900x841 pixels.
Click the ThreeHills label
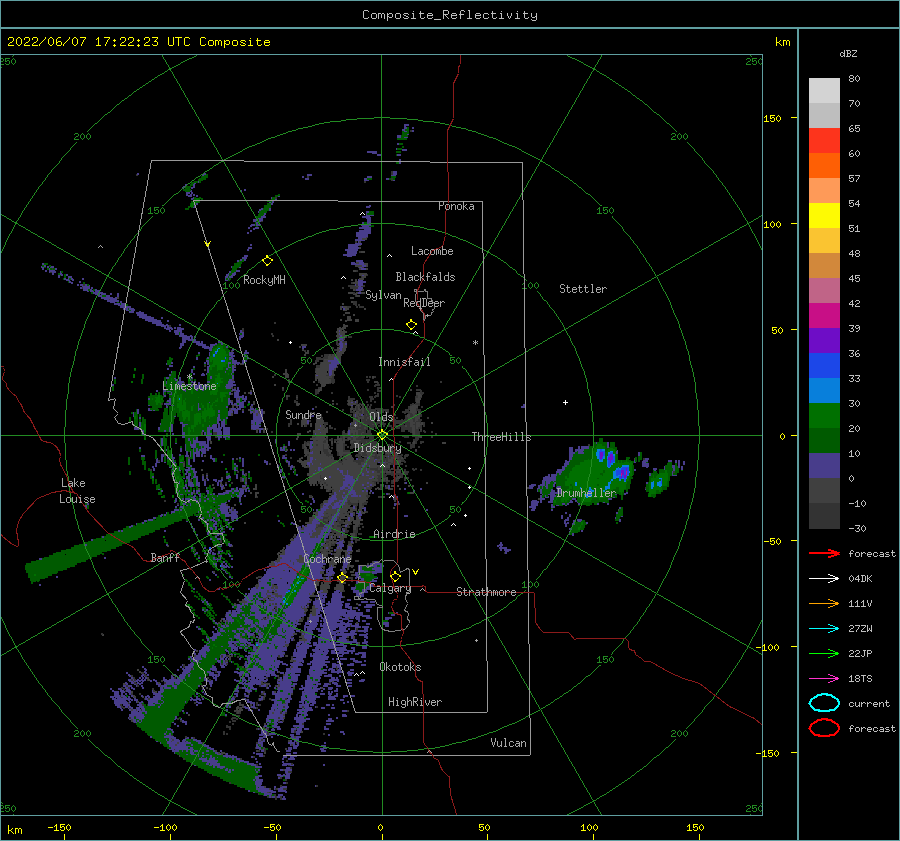(x=502, y=437)
